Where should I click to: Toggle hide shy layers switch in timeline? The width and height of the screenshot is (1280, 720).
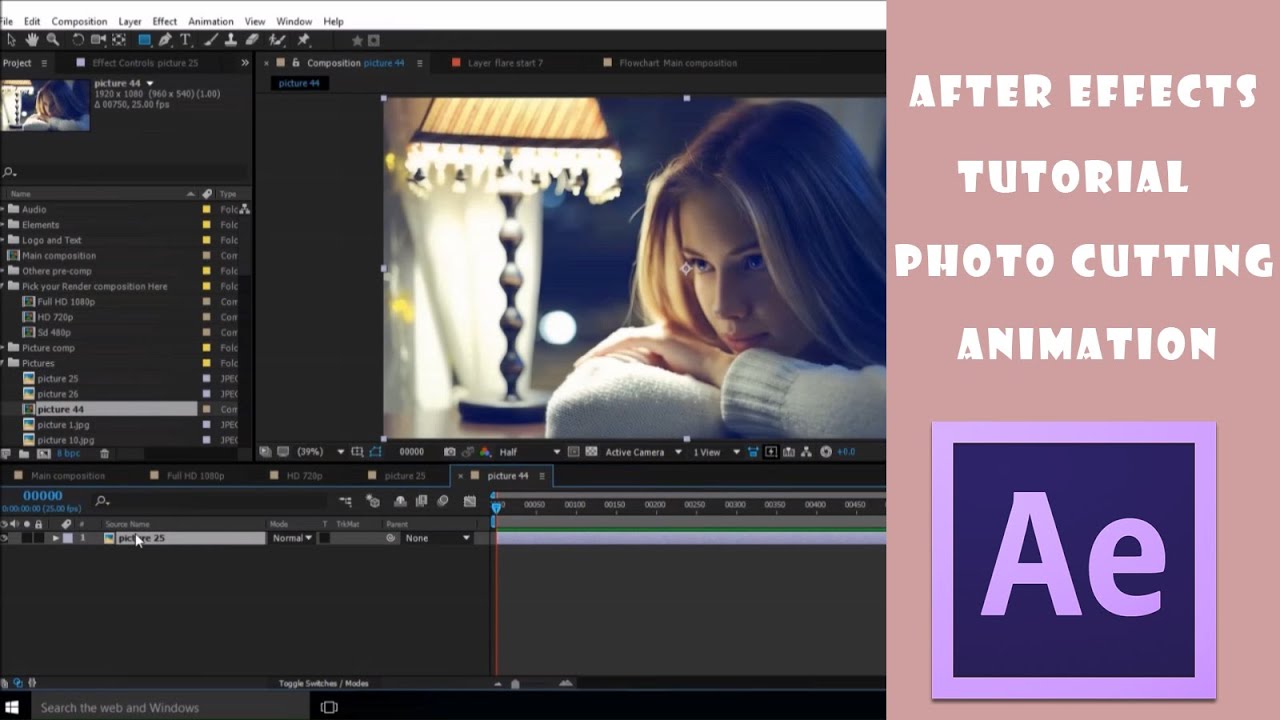[x=399, y=501]
